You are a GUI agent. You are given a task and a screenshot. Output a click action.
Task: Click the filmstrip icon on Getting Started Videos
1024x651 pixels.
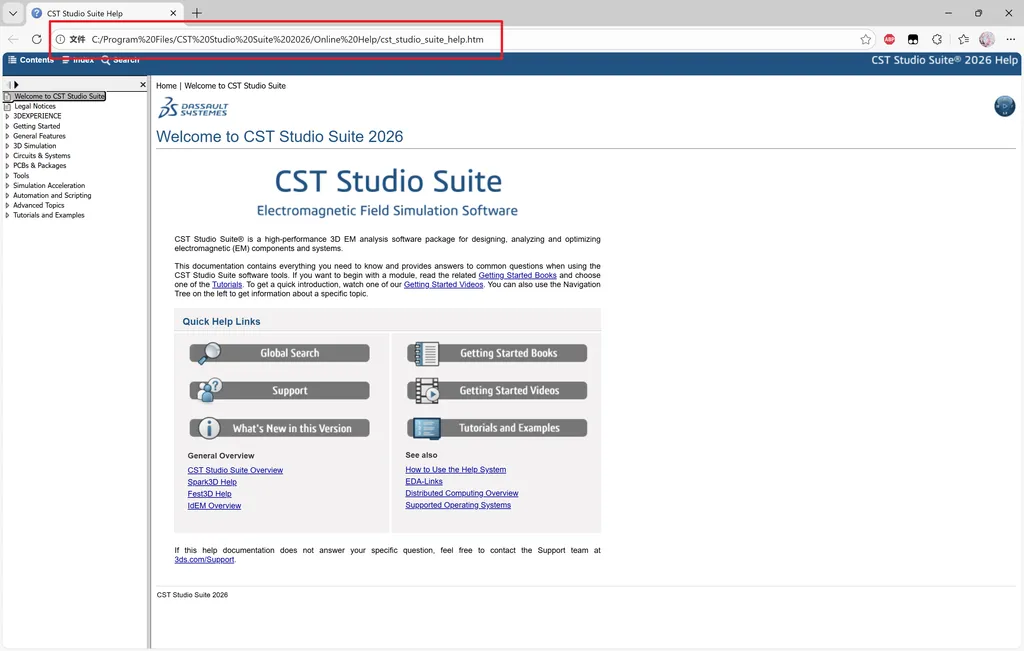[x=427, y=390]
